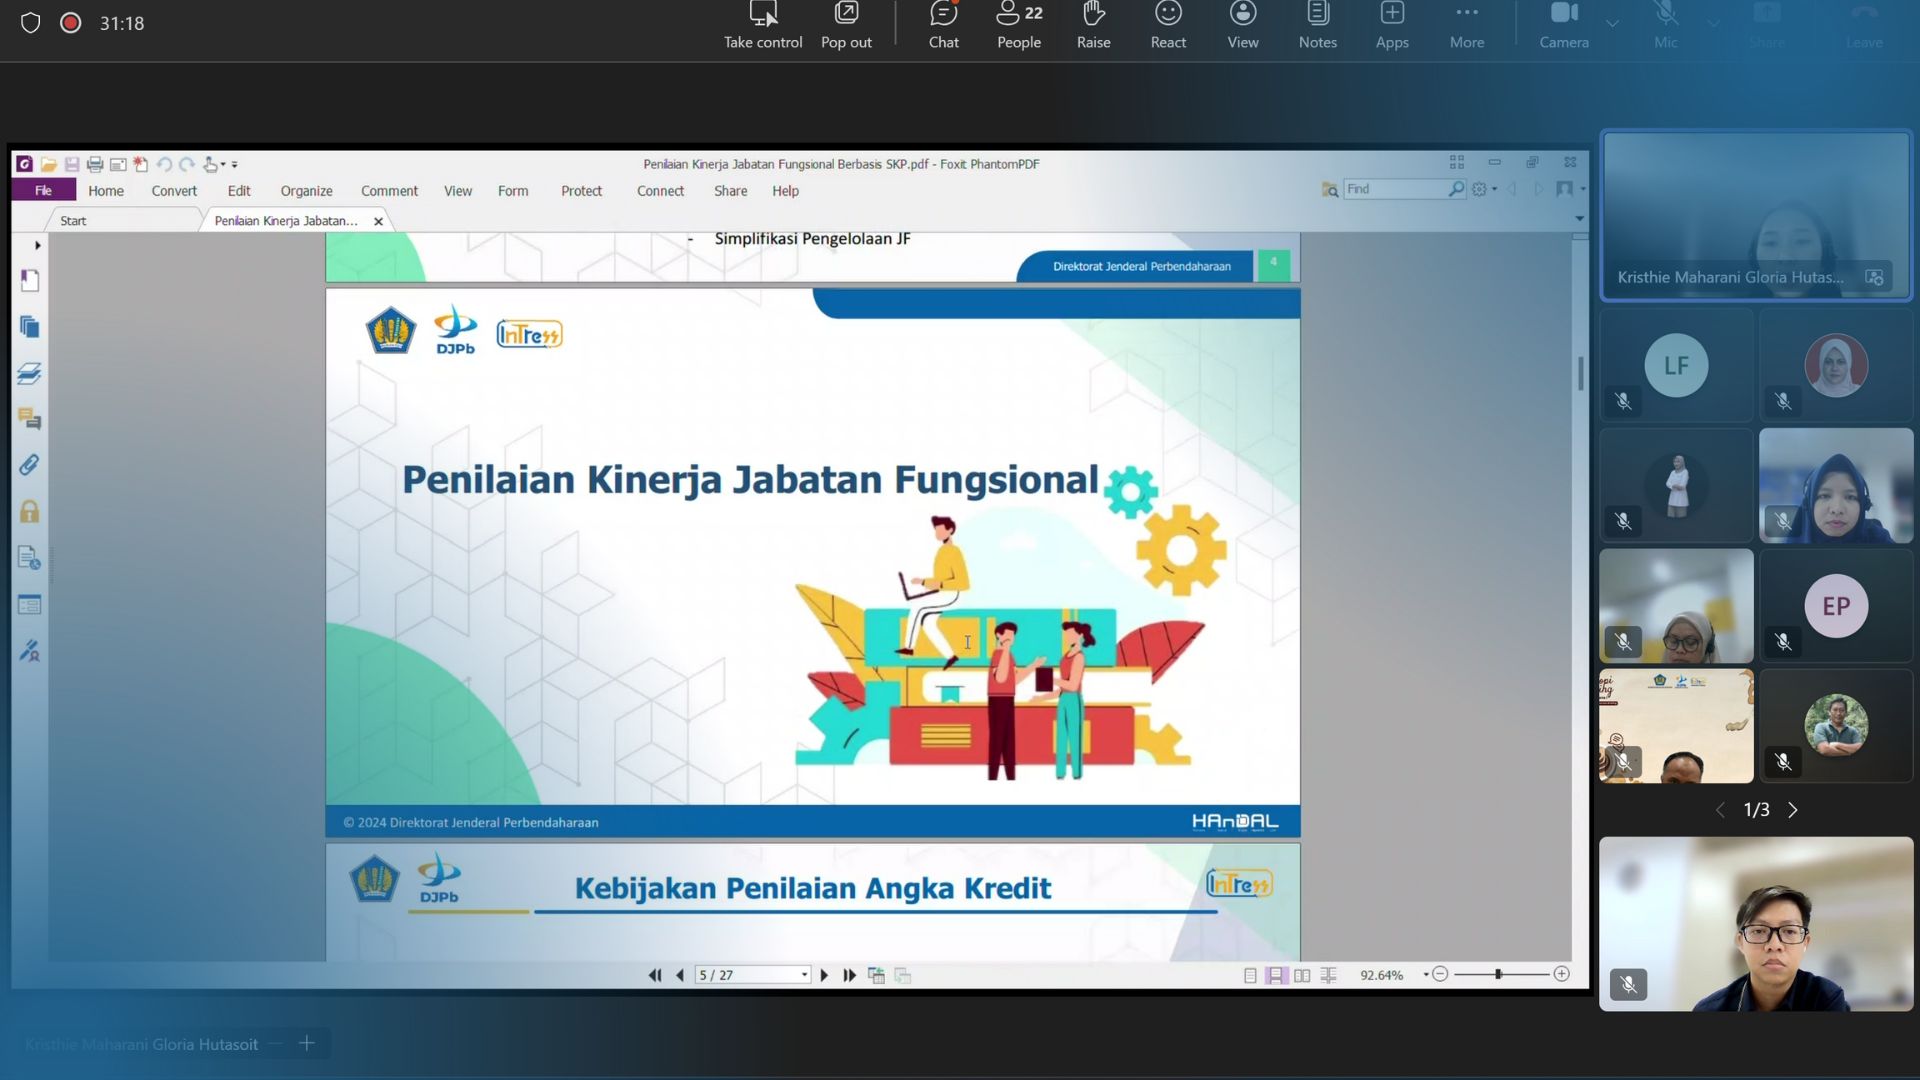The image size is (1920, 1080).
Task: Expand Camera options dropdown arrow
Action: (x=1612, y=22)
